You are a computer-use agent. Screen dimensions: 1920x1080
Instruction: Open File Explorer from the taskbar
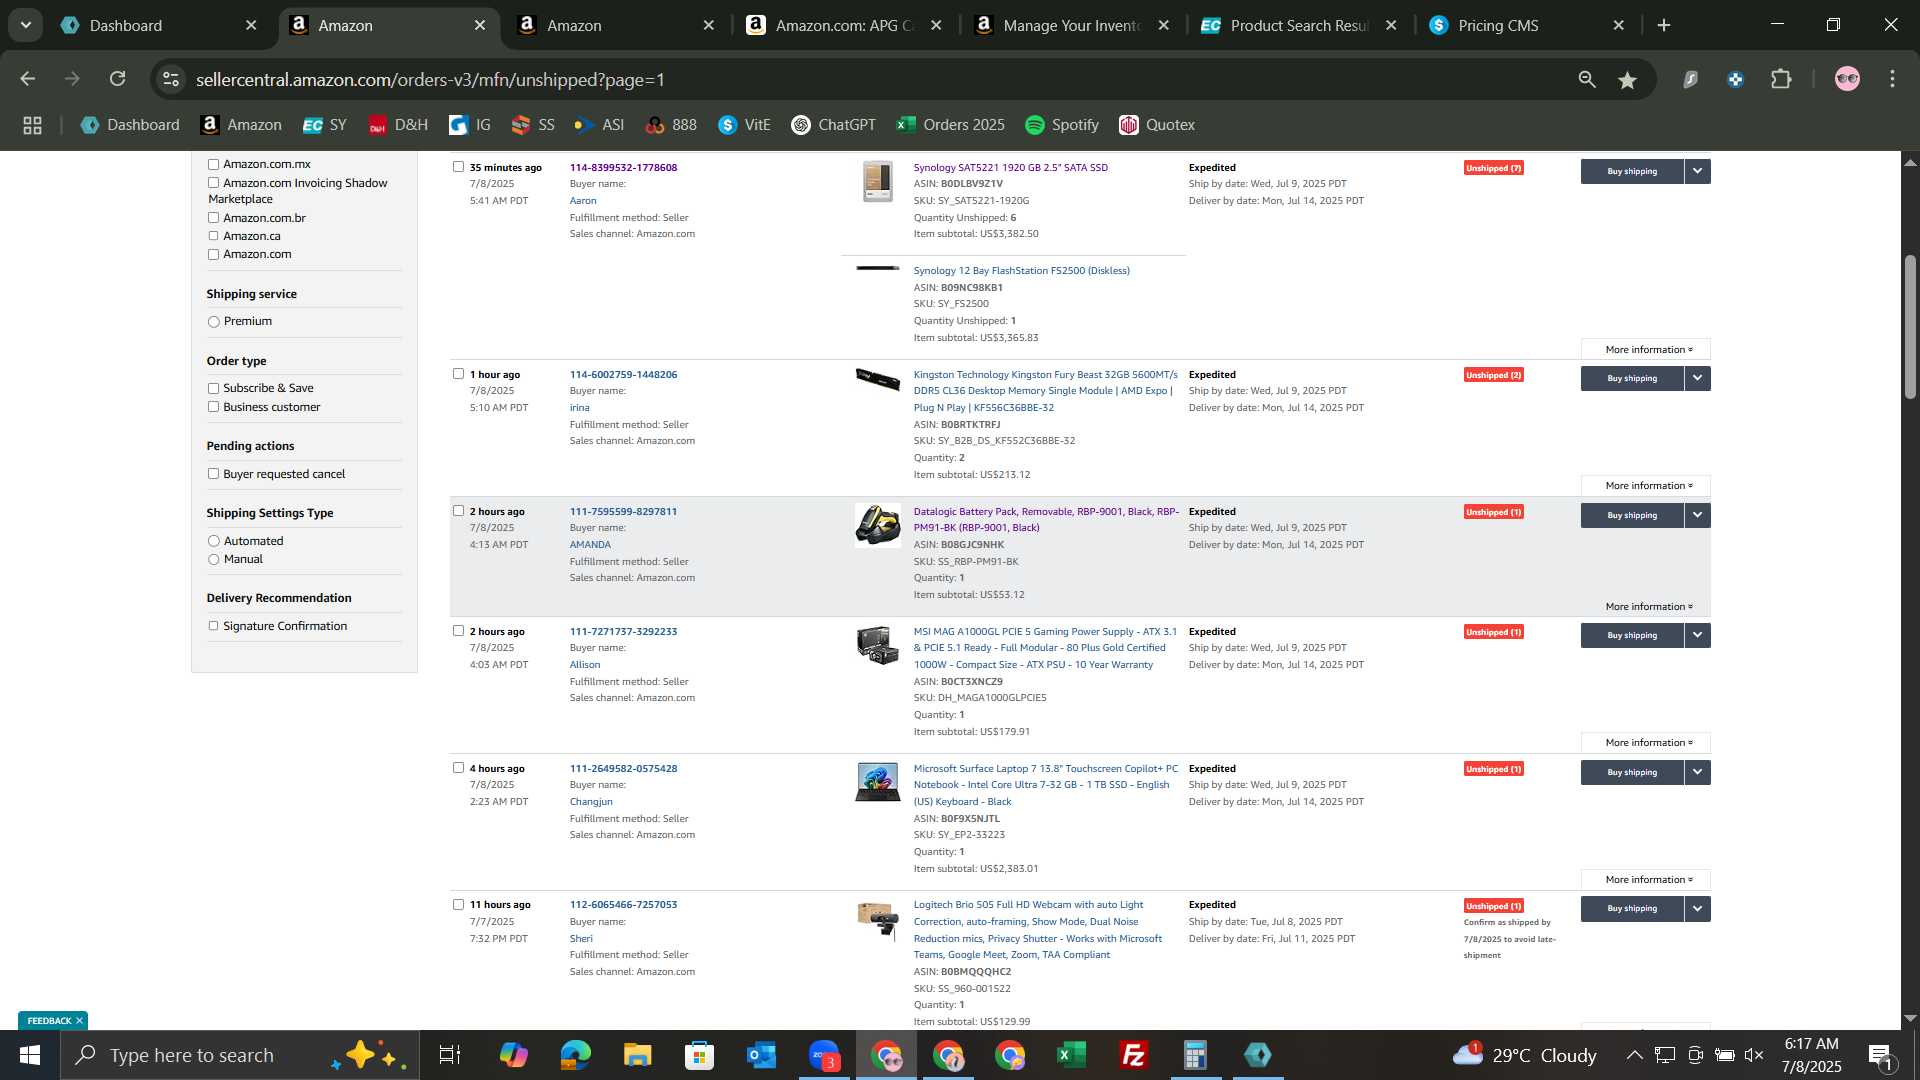tap(637, 1055)
